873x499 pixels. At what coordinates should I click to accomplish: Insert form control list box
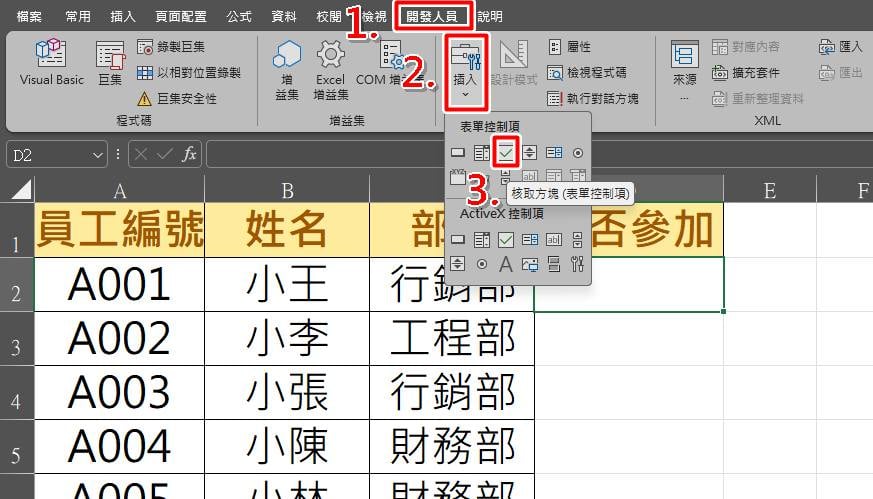tap(553, 153)
